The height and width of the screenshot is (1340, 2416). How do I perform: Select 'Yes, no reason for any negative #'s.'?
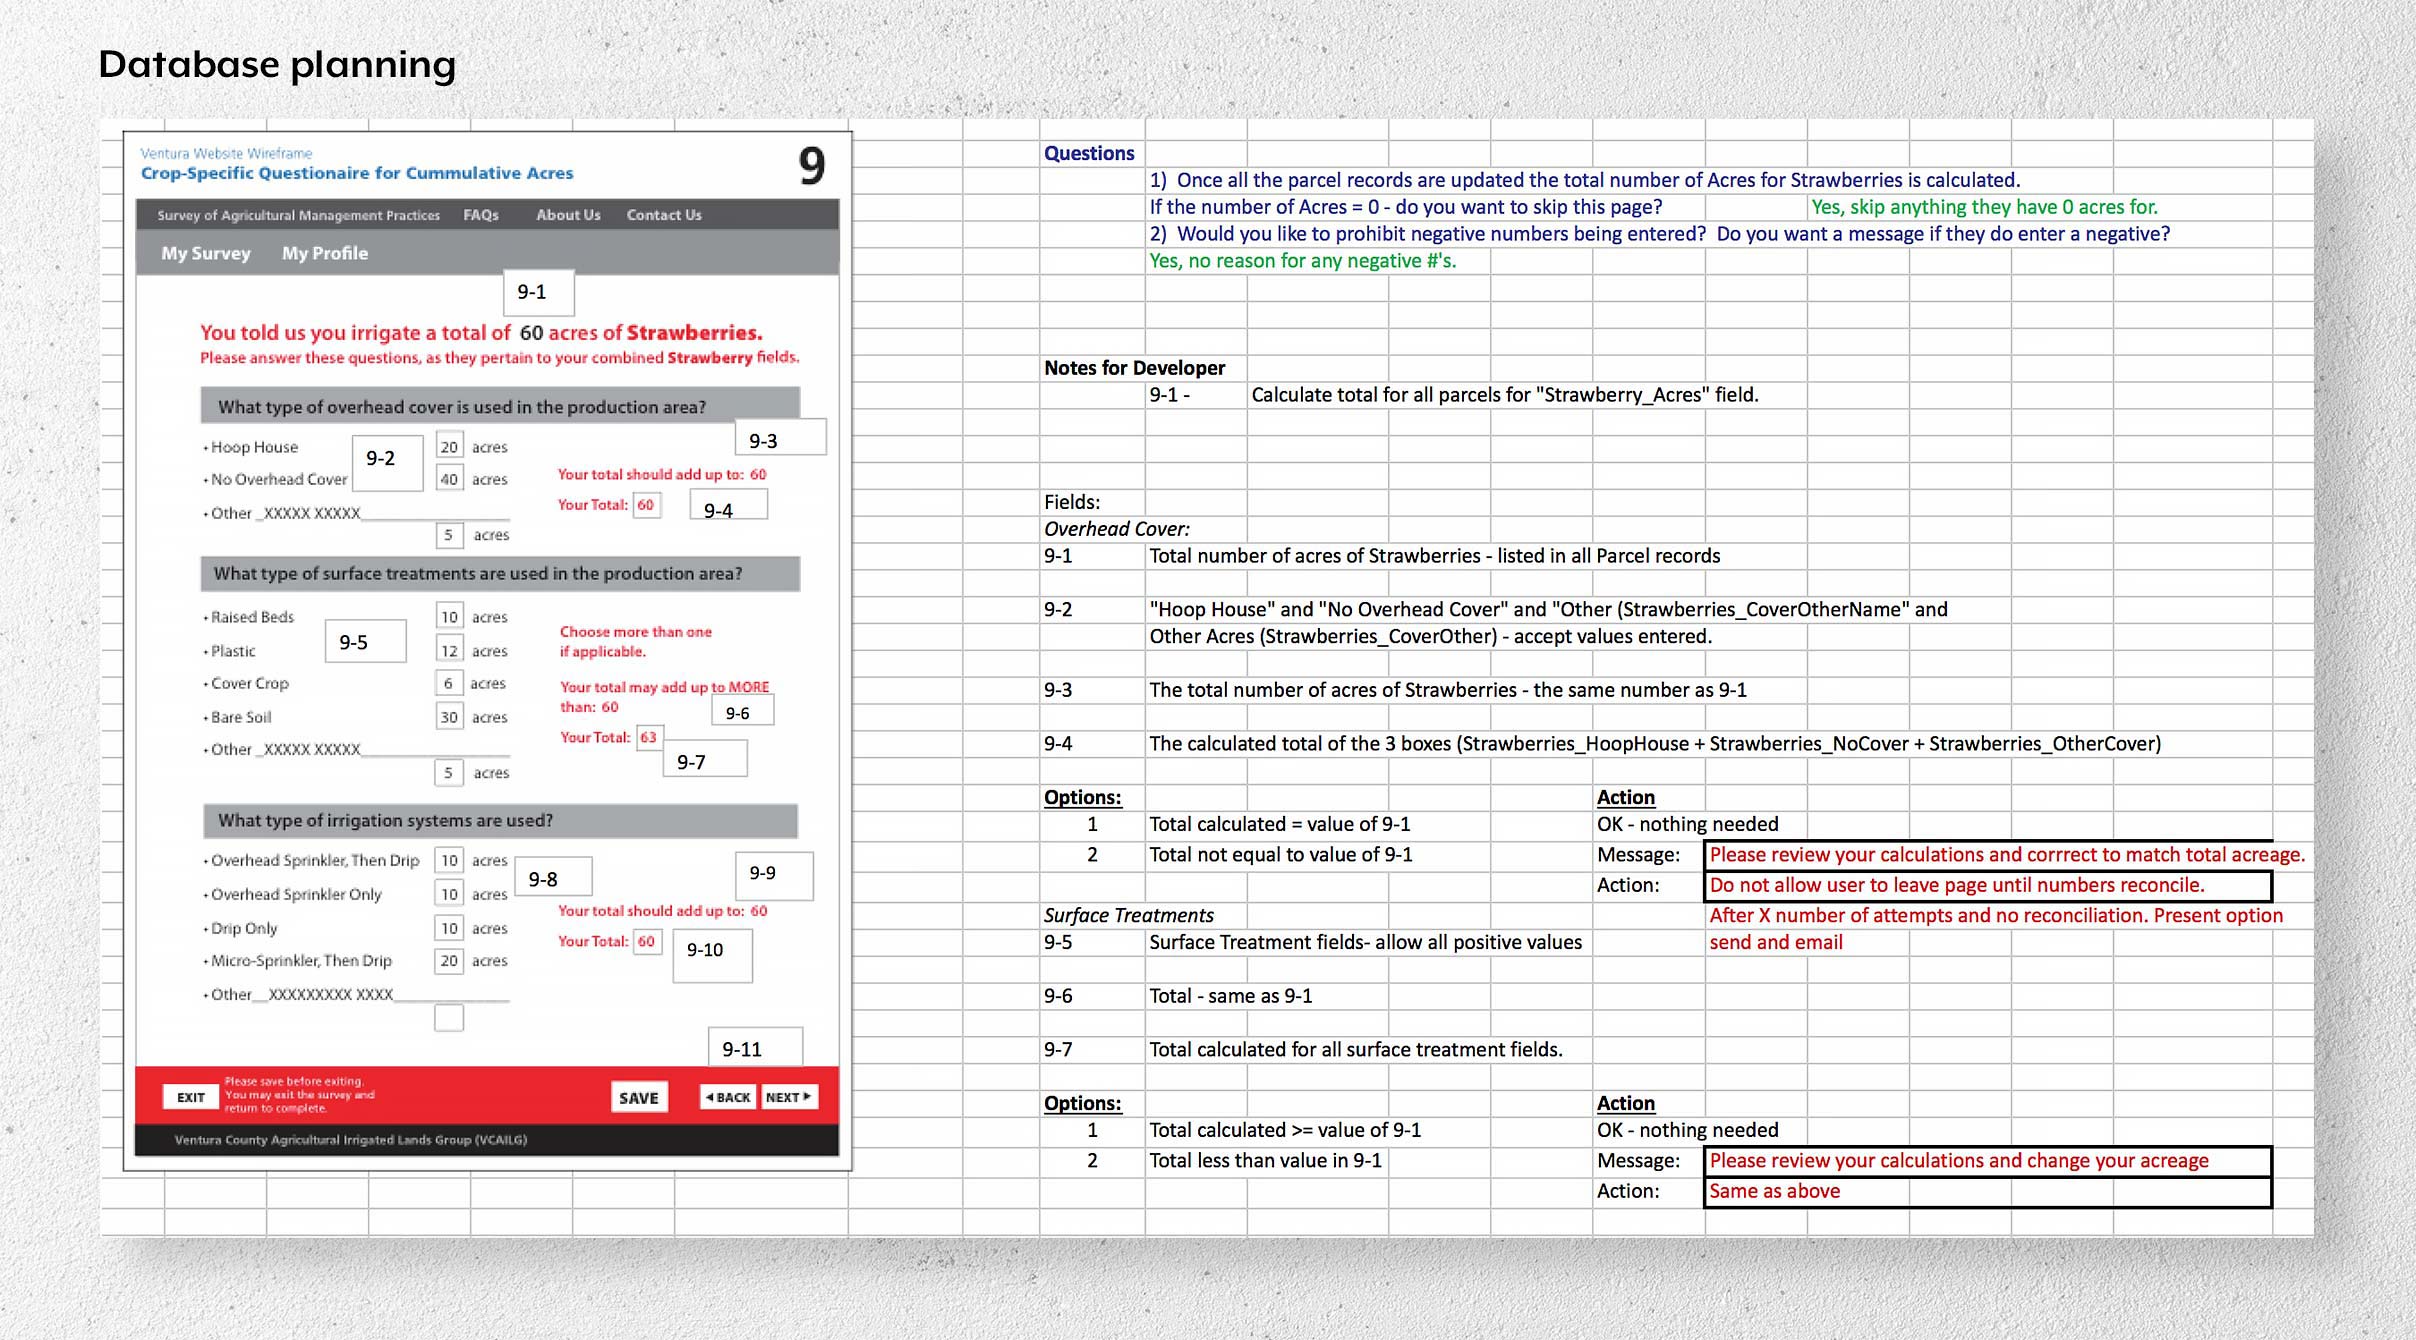[x=1302, y=261]
